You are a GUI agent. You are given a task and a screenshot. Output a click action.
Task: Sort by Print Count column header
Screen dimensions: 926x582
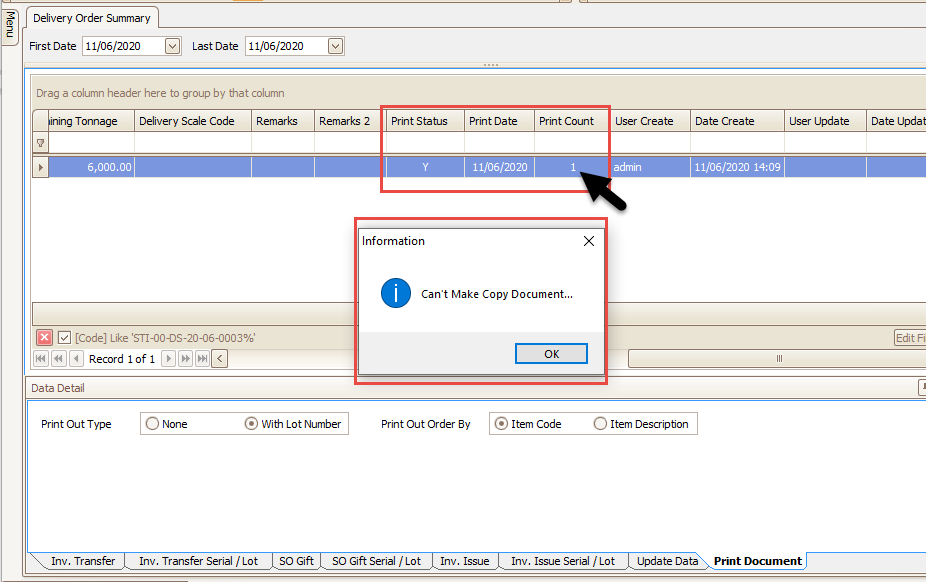click(571, 121)
